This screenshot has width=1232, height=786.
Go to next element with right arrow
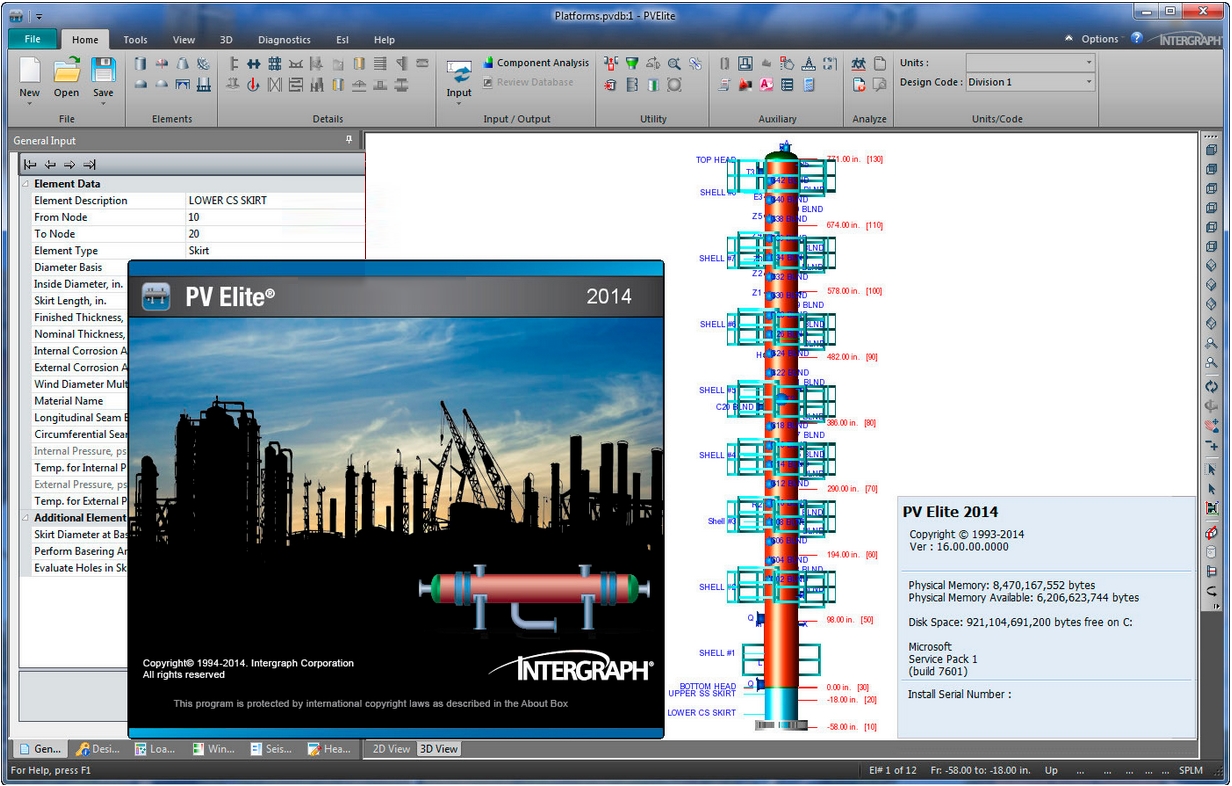(70, 164)
